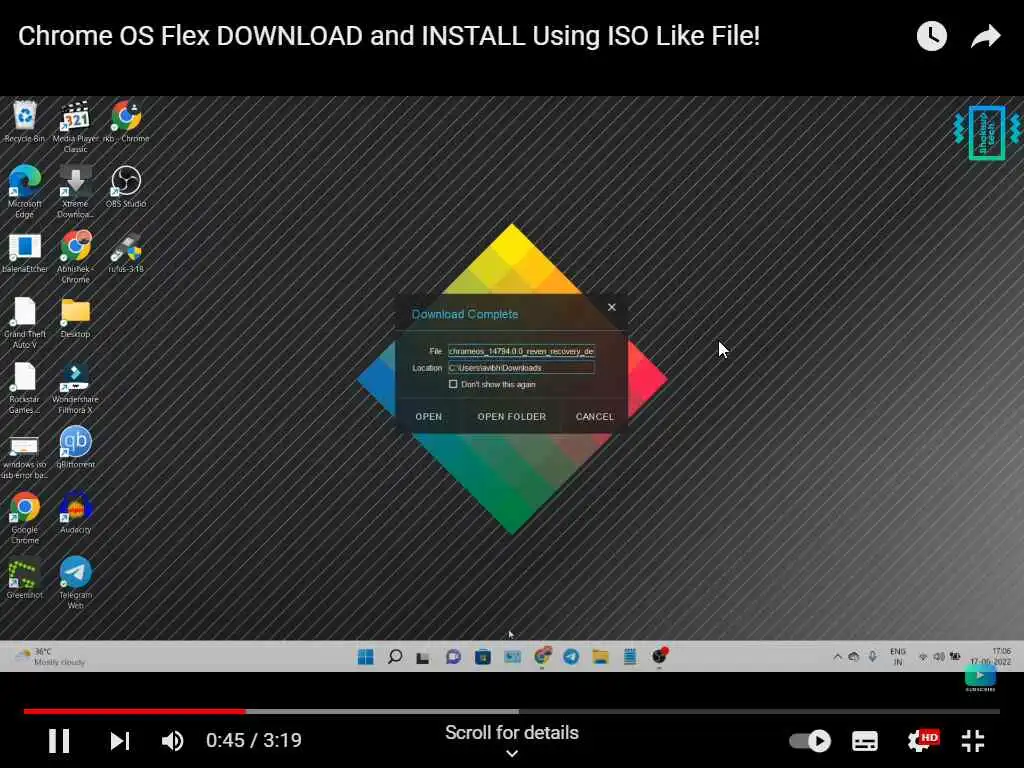
Task: Add video to Watch Later
Action: 932,36
